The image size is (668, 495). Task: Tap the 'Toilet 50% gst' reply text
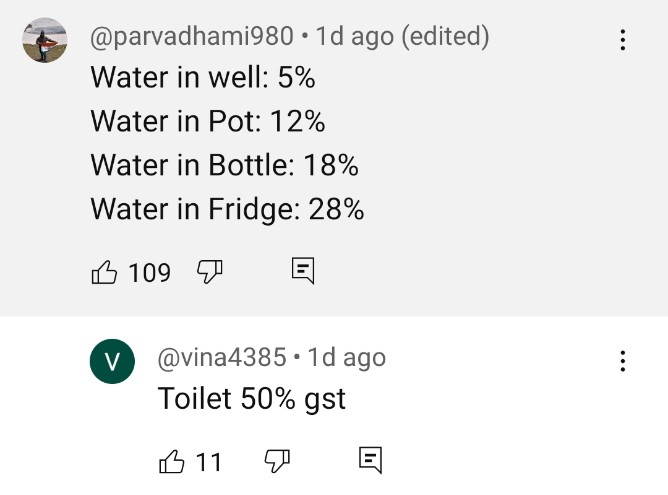click(251, 399)
